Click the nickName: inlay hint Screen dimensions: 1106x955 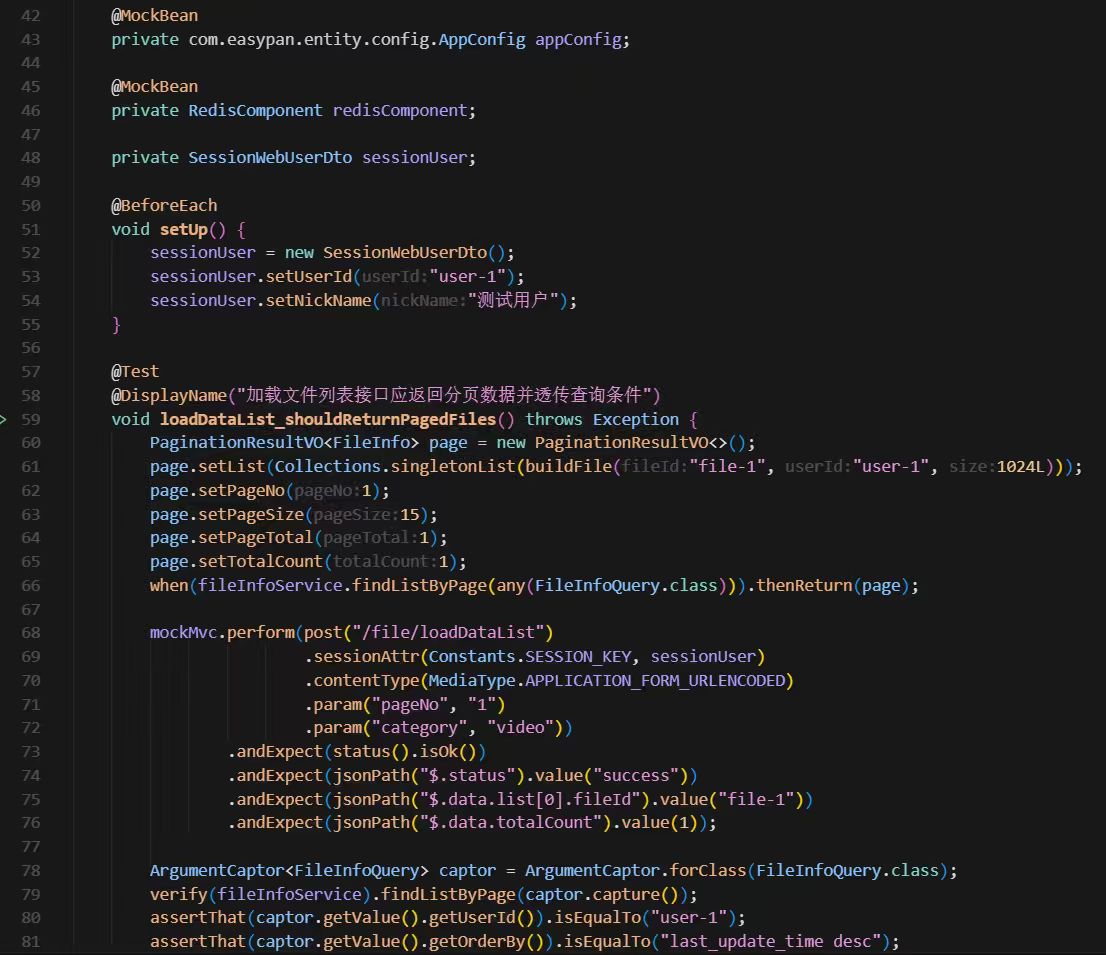(x=424, y=300)
